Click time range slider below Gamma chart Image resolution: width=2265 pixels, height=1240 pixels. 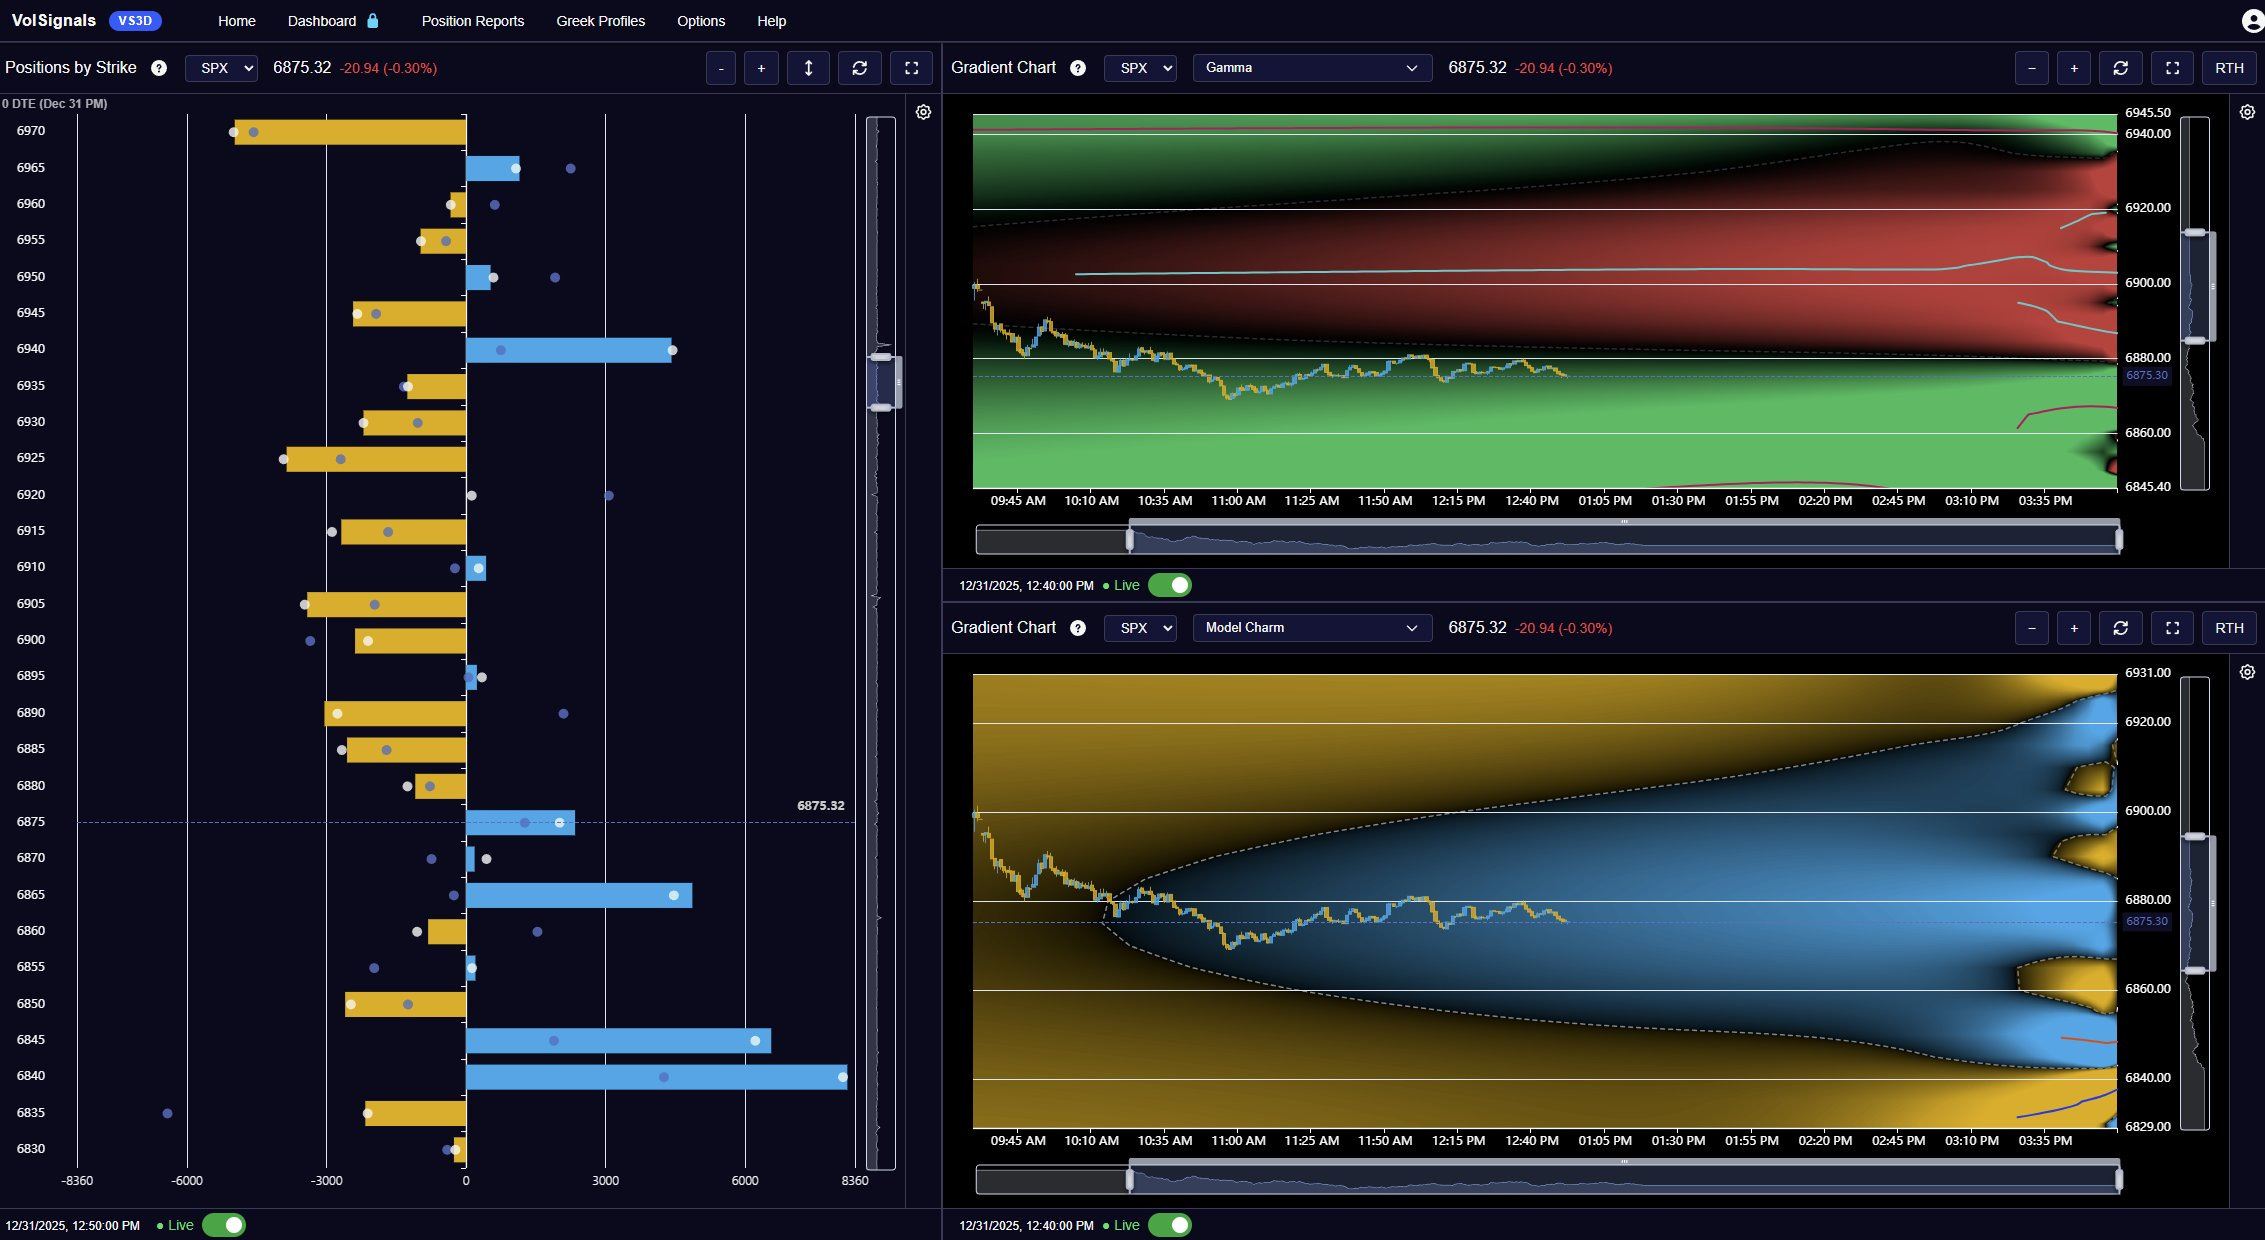pos(1623,540)
